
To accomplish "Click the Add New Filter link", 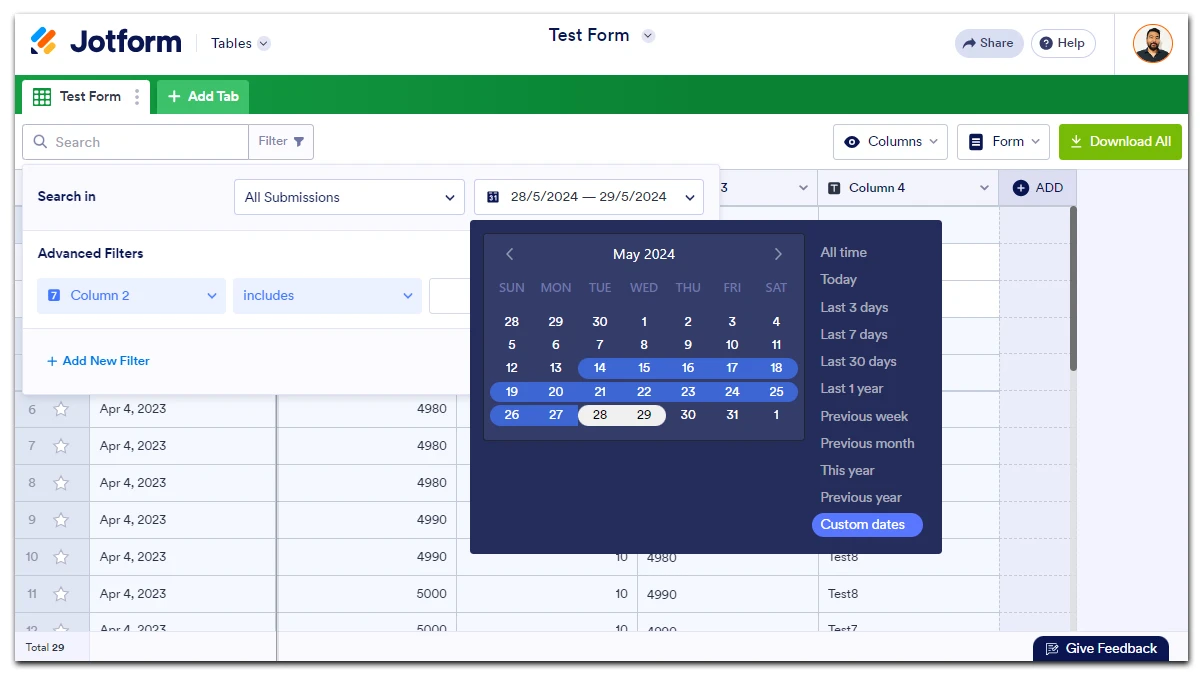I will (x=97, y=361).
